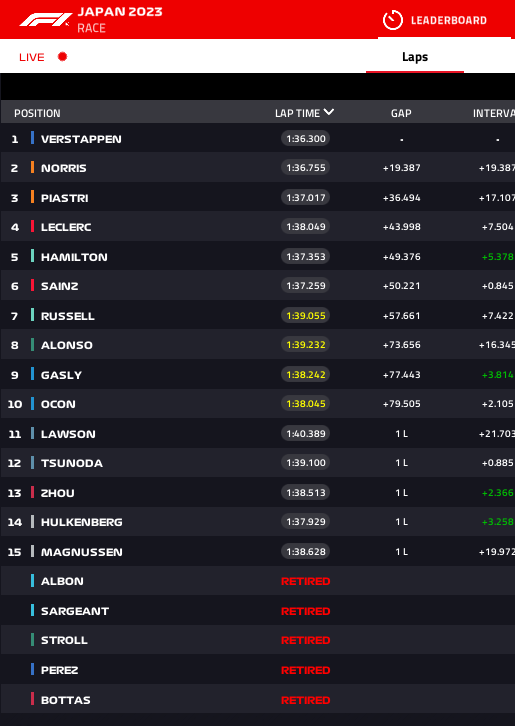The image size is (515, 726).
Task: Expand the Lap Time sort chevron
Action: coord(329,113)
